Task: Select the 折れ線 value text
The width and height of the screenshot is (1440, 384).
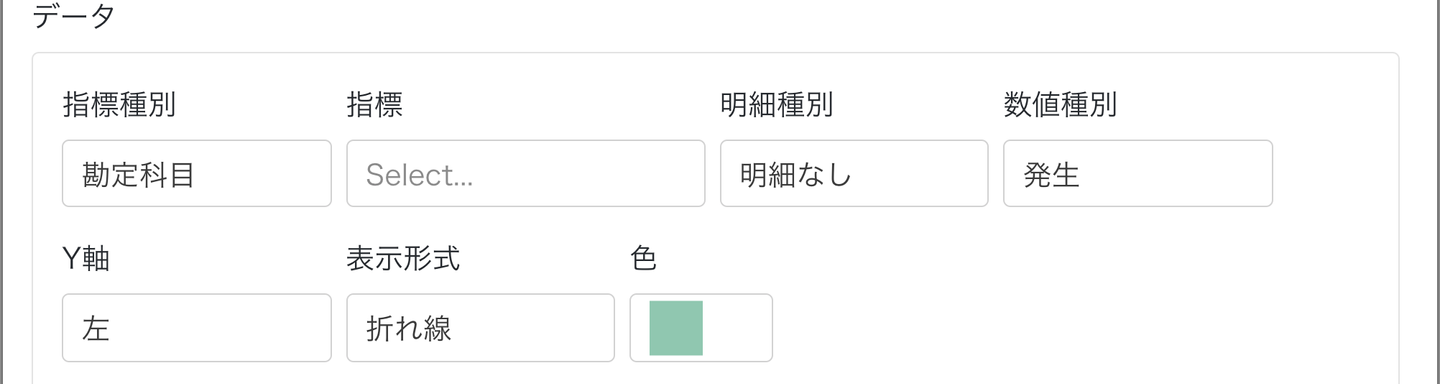Action: click(409, 328)
